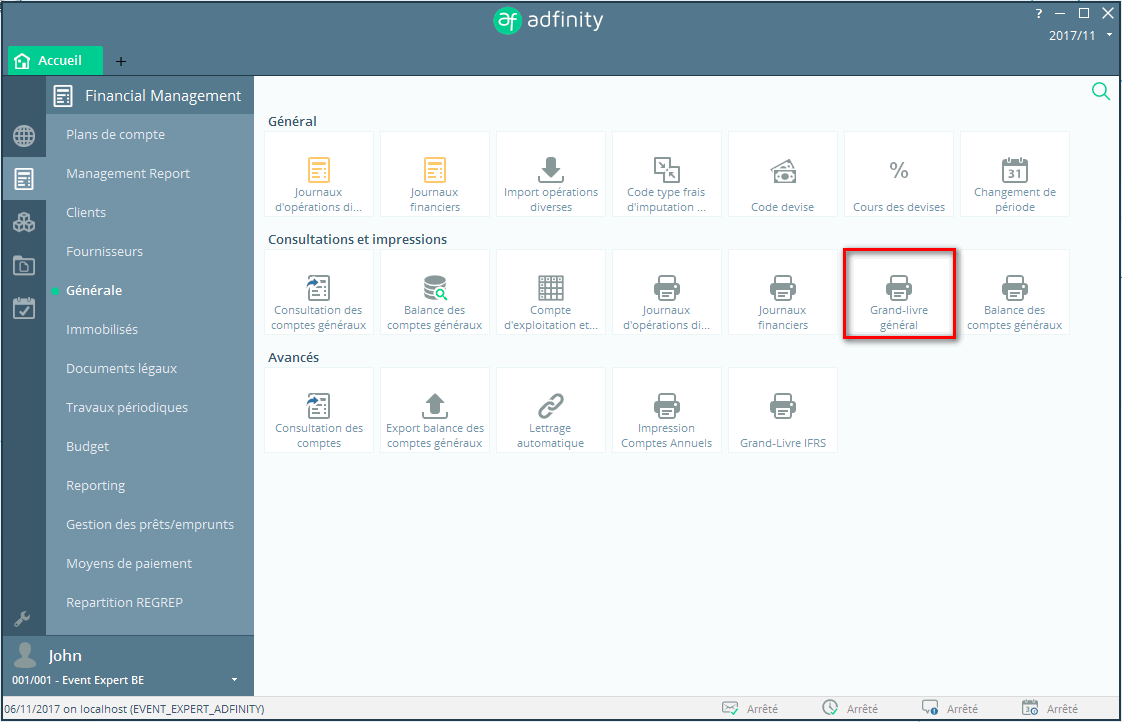
Task: Print Balance des comptes généraux tile
Action: (1015, 292)
